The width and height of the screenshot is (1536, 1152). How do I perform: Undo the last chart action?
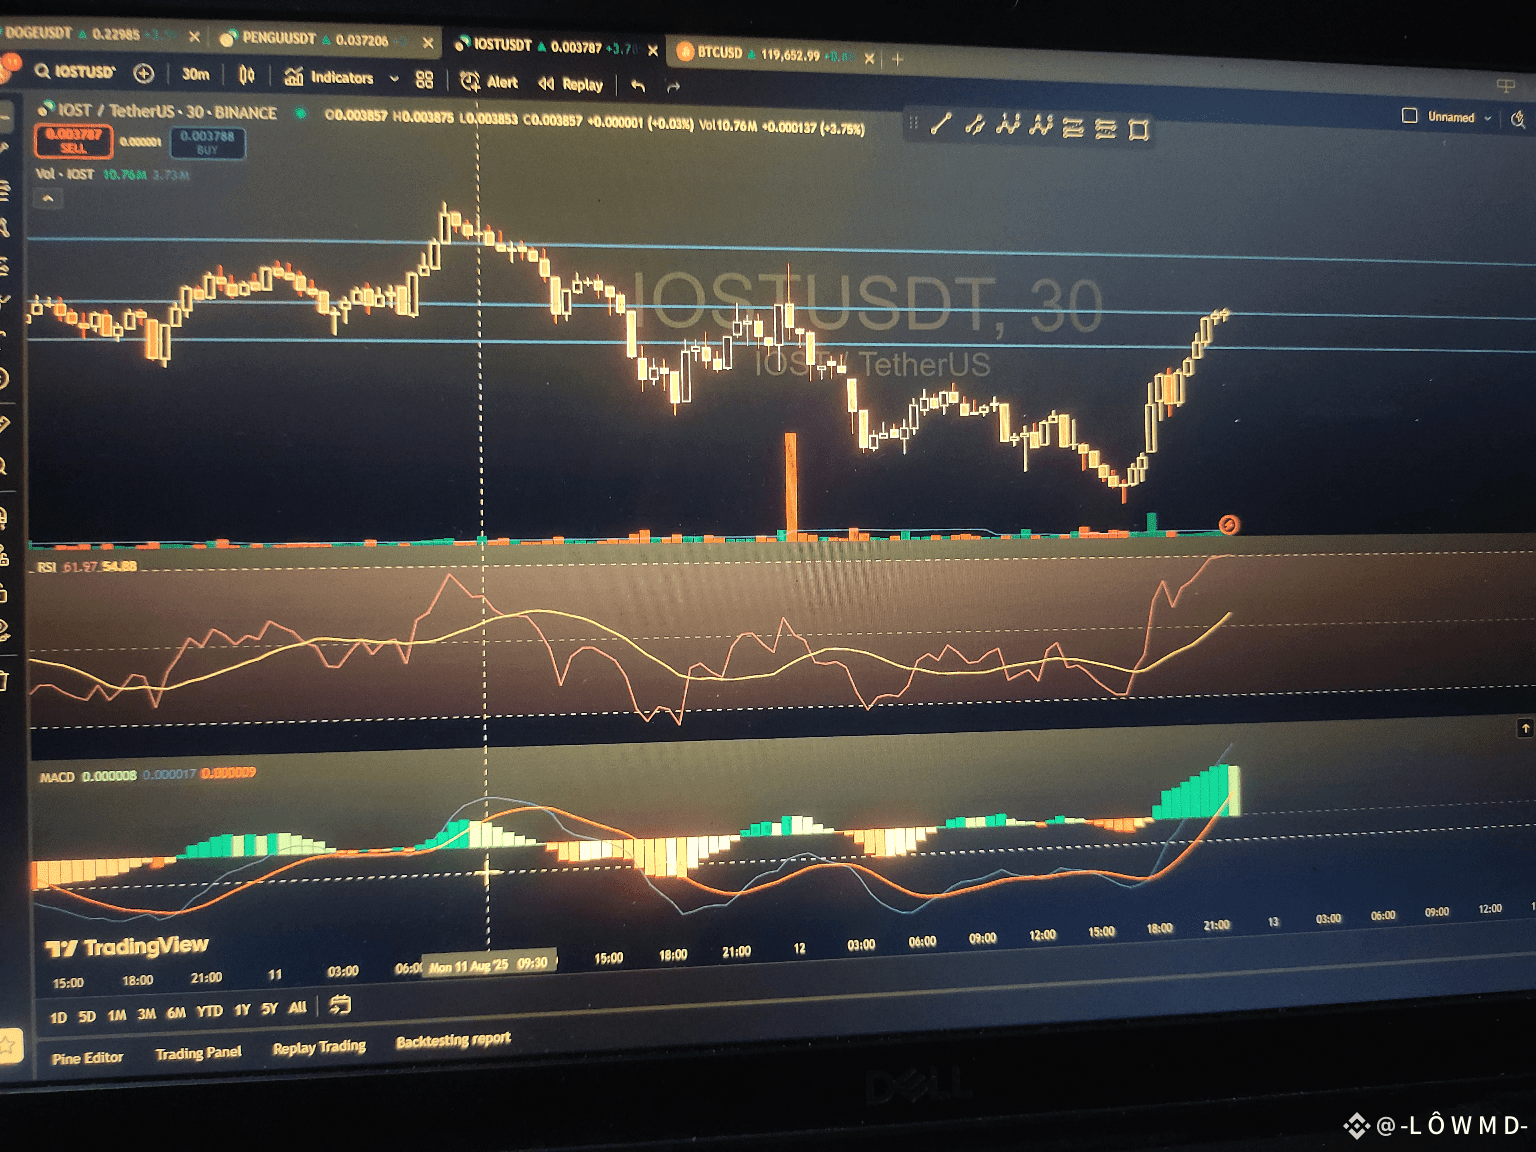(638, 86)
